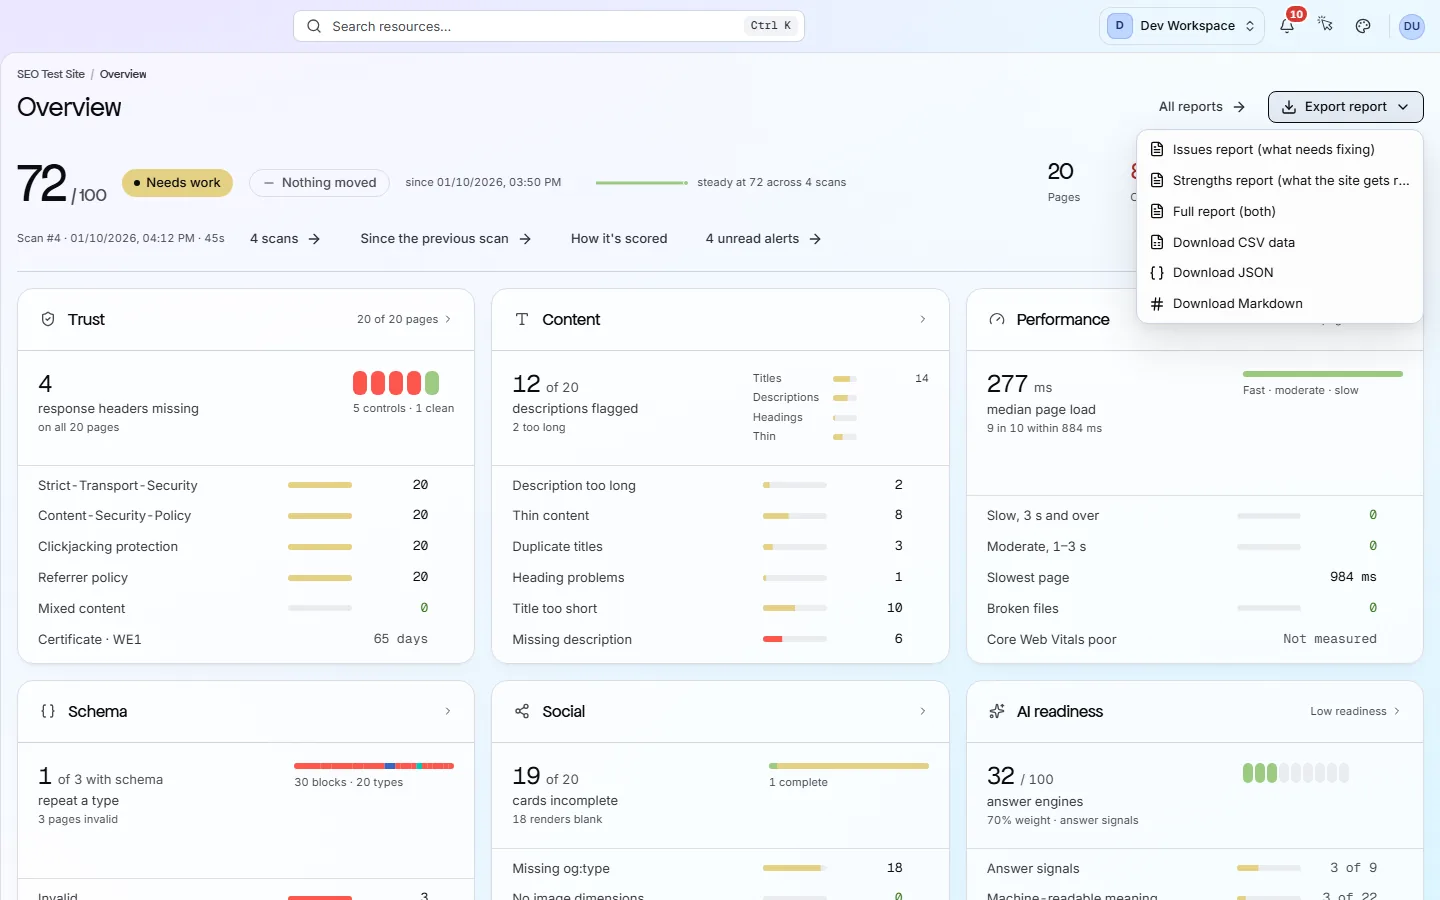Follow the 4 scans link

tap(285, 239)
